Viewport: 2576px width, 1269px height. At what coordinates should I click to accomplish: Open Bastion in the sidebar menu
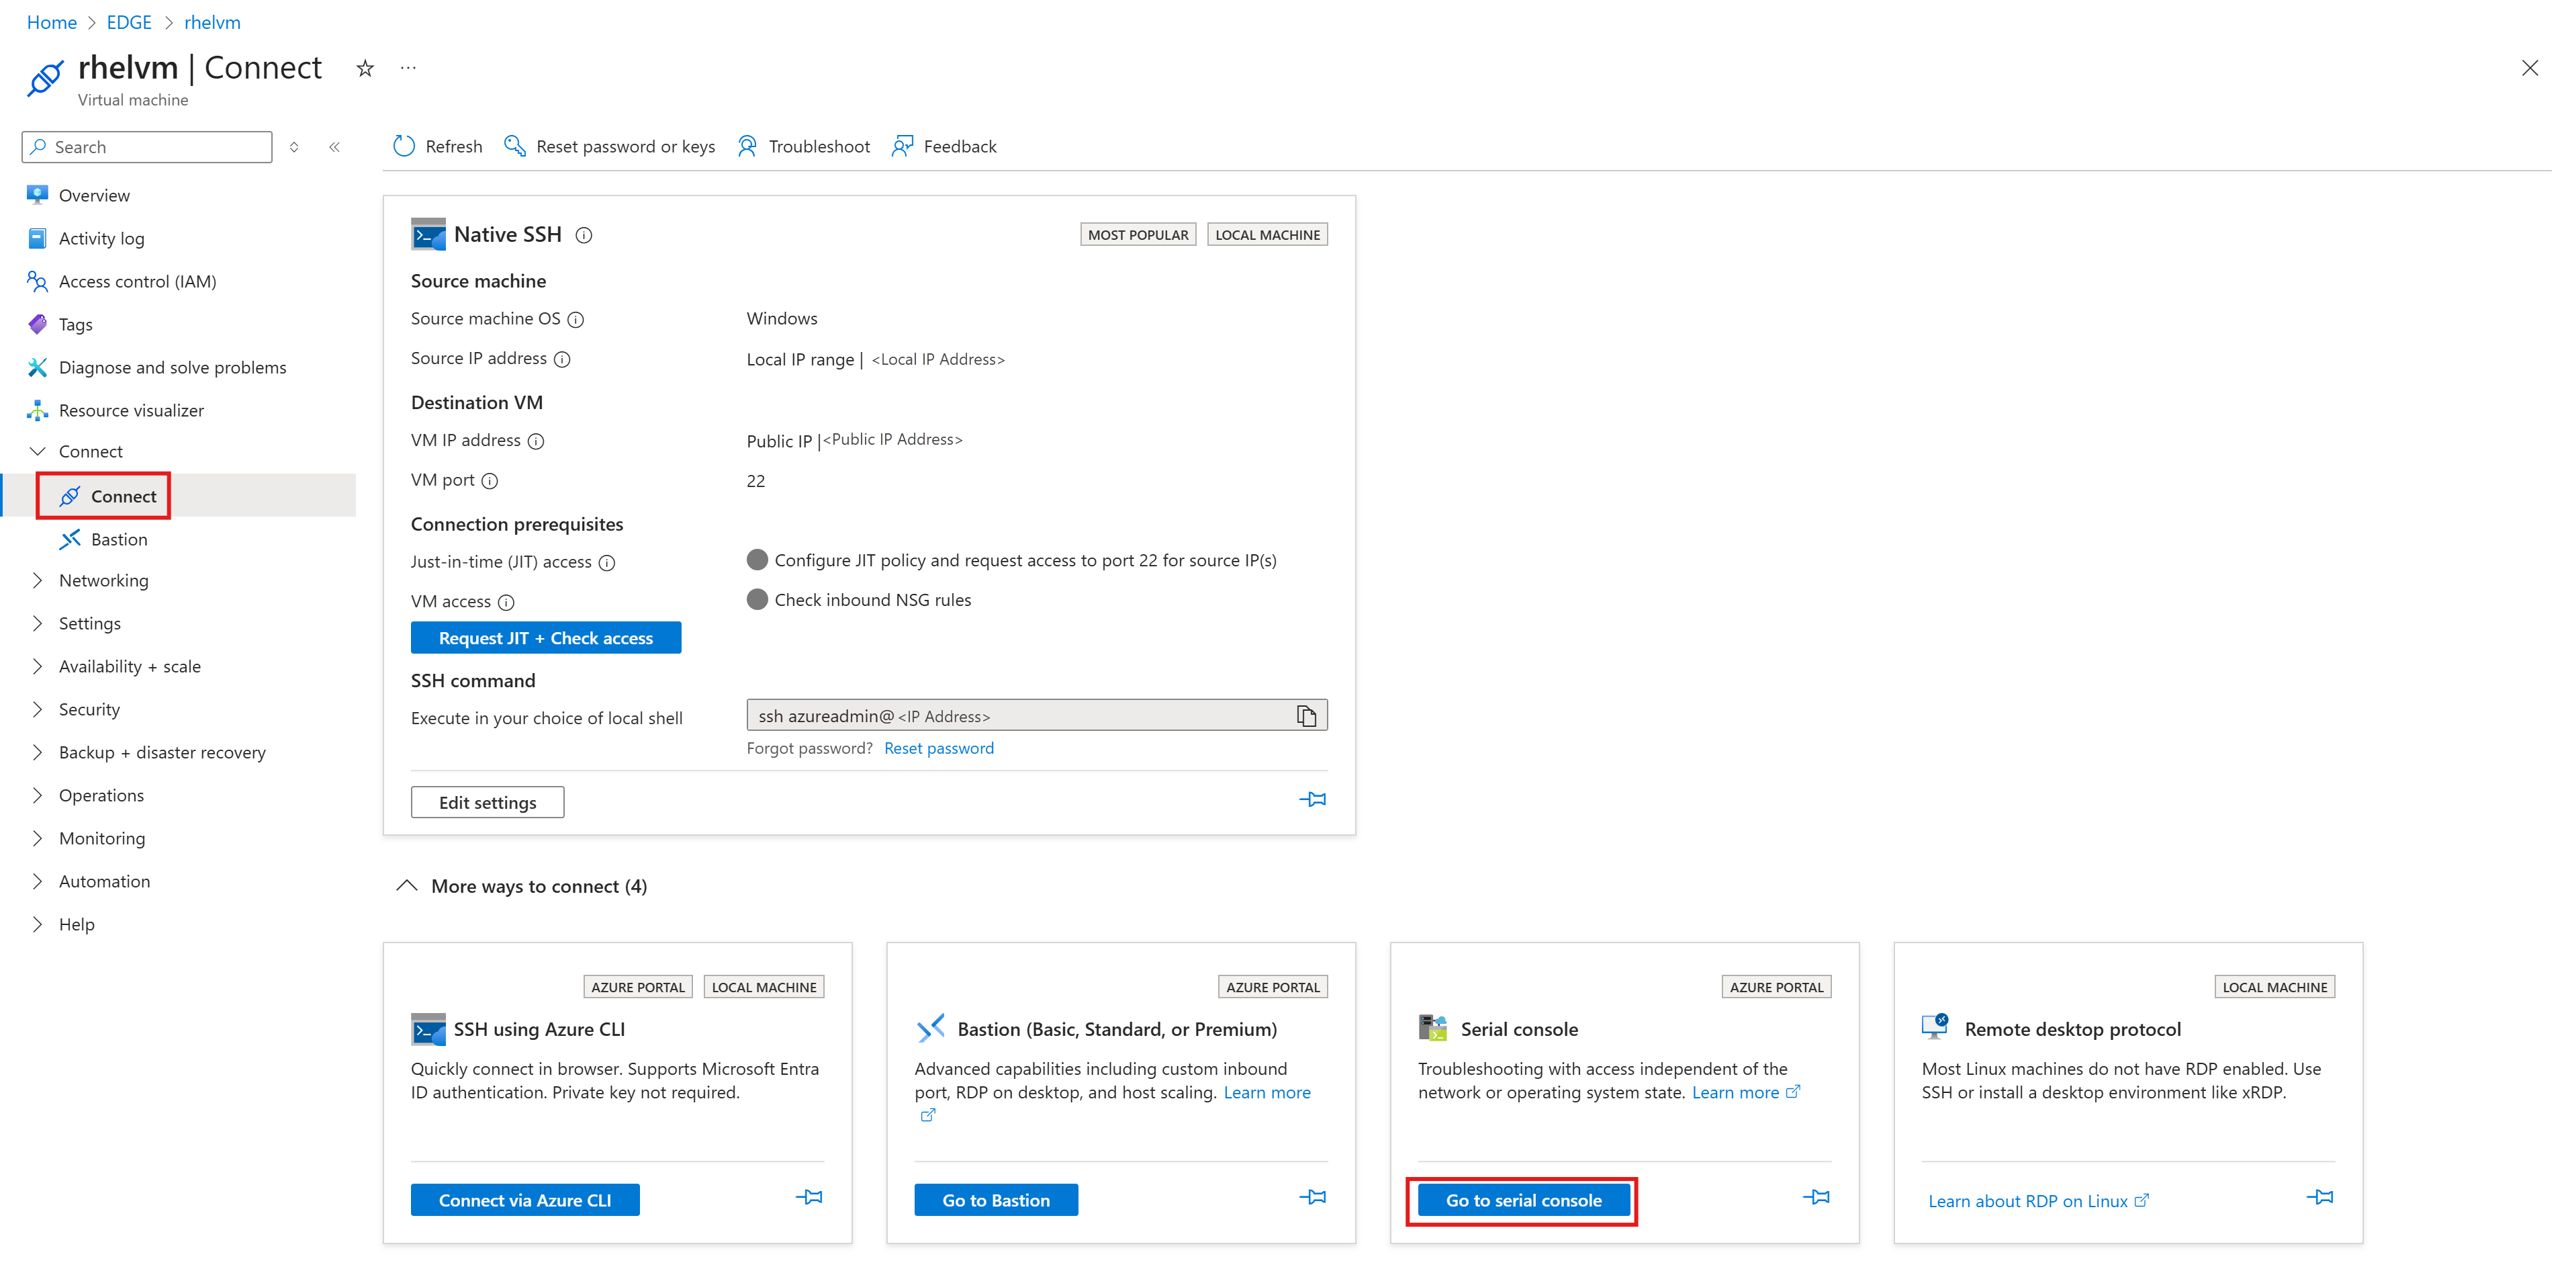tap(118, 539)
